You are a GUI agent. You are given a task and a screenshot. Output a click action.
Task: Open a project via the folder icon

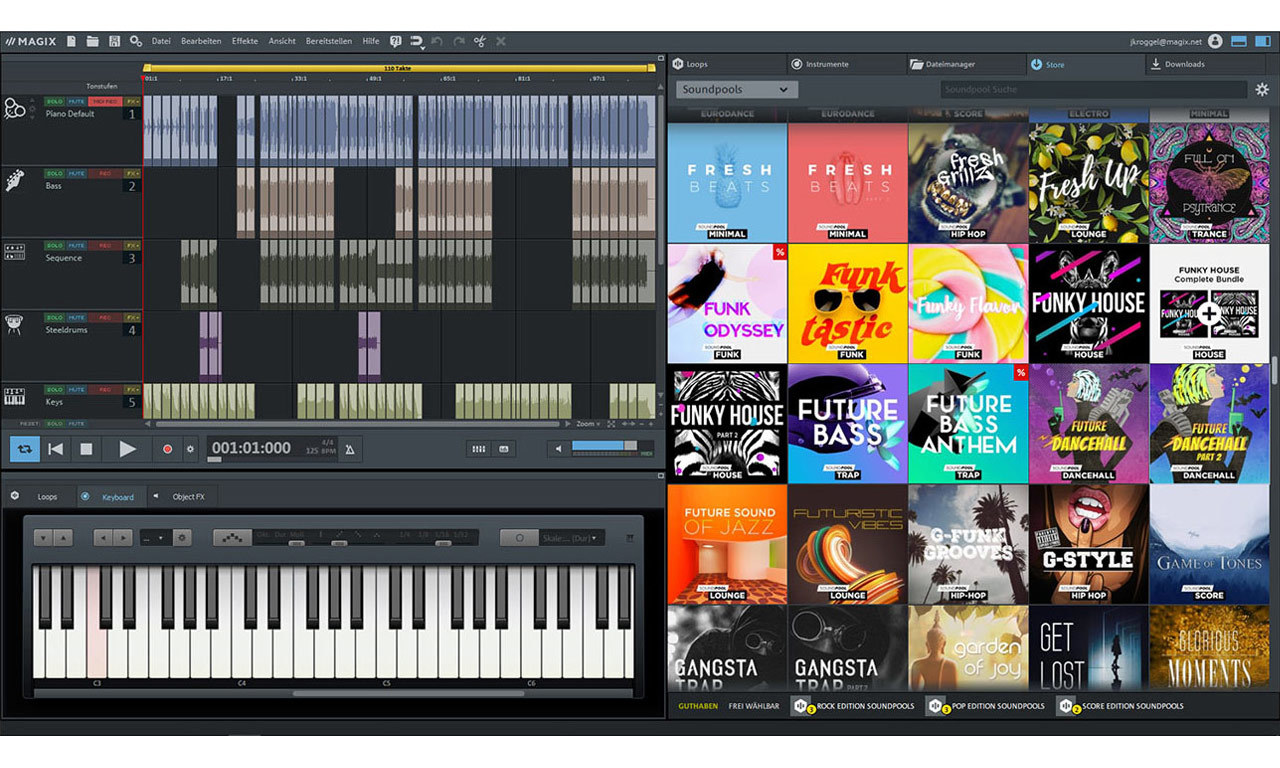pyautogui.click(x=92, y=41)
